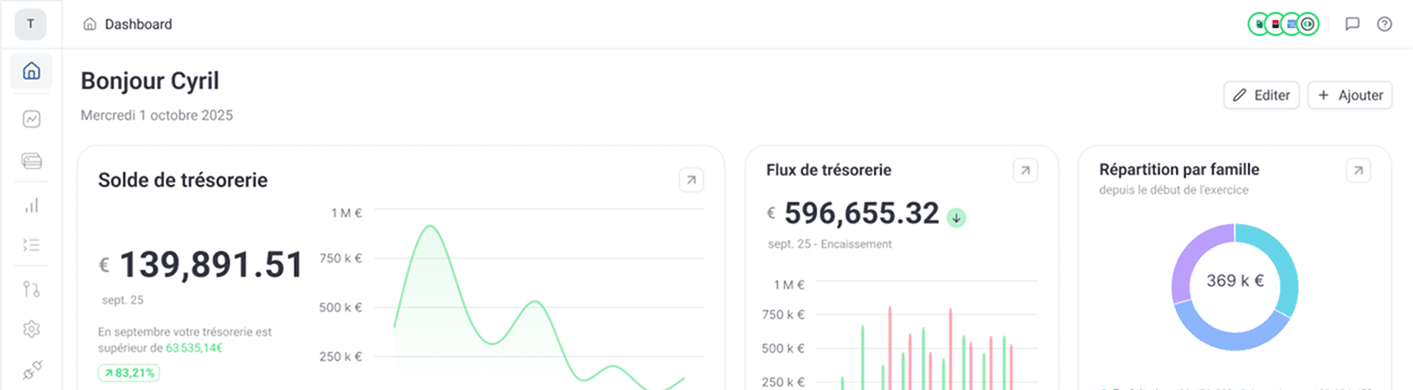Click depuis le début de l'exercice subtitle

(x=1173, y=190)
